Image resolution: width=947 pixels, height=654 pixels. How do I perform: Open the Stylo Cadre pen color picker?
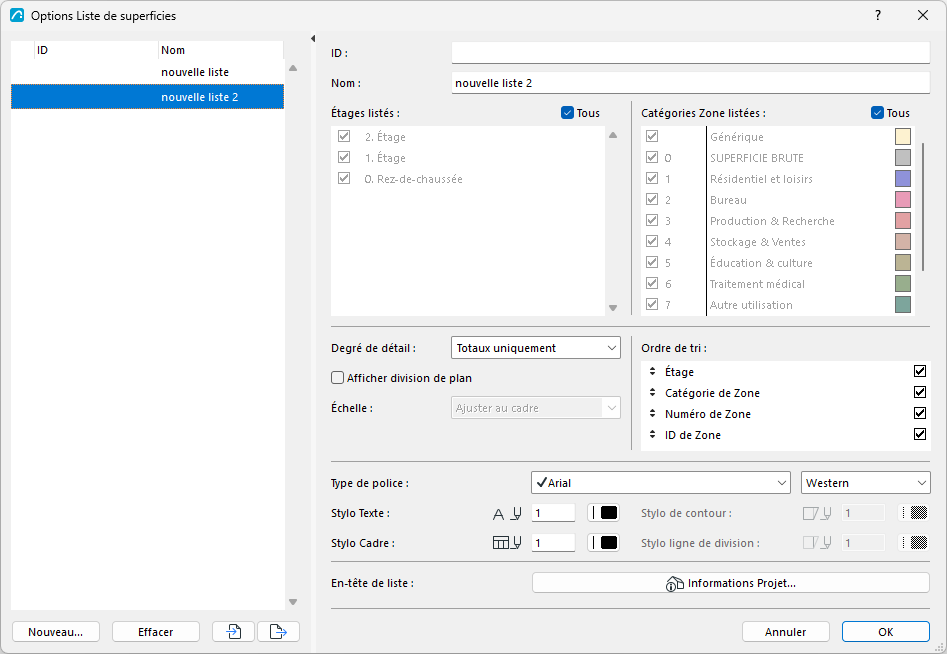point(603,543)
